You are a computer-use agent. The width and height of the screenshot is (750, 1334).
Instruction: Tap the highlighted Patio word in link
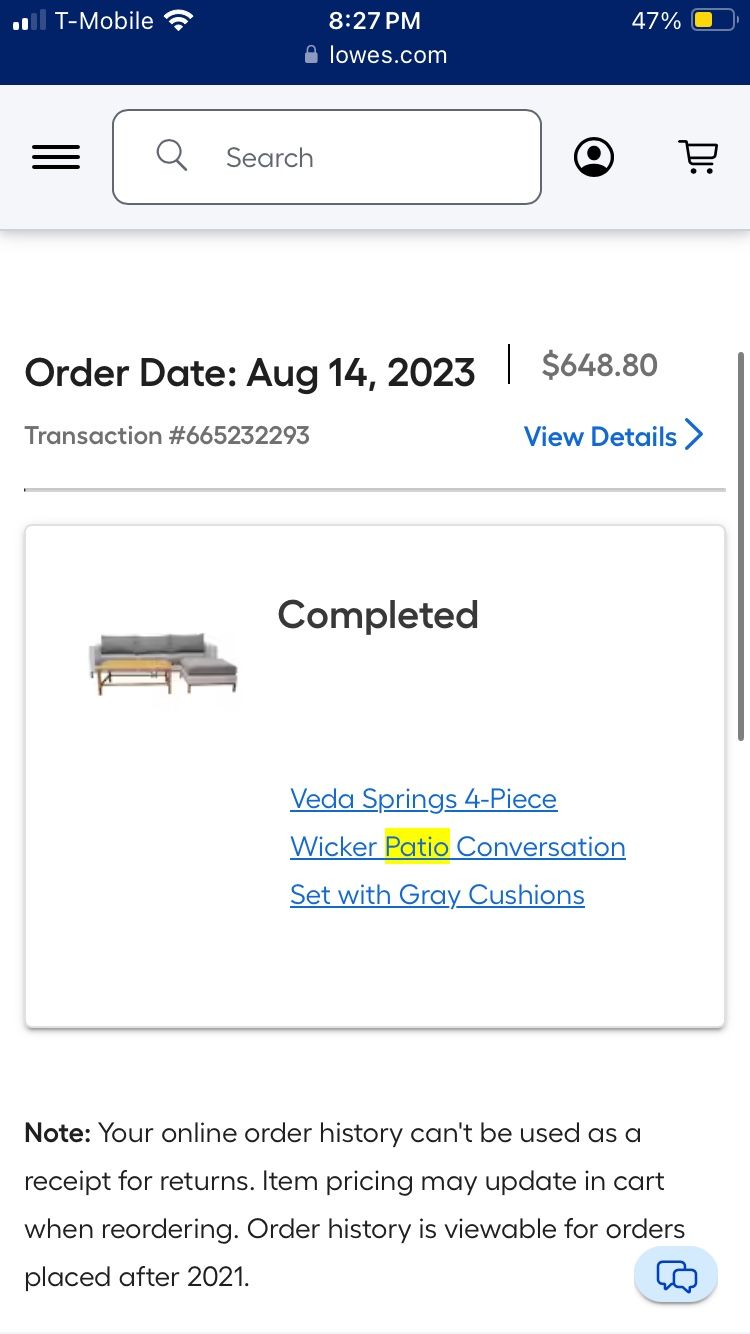pos(417,846)
